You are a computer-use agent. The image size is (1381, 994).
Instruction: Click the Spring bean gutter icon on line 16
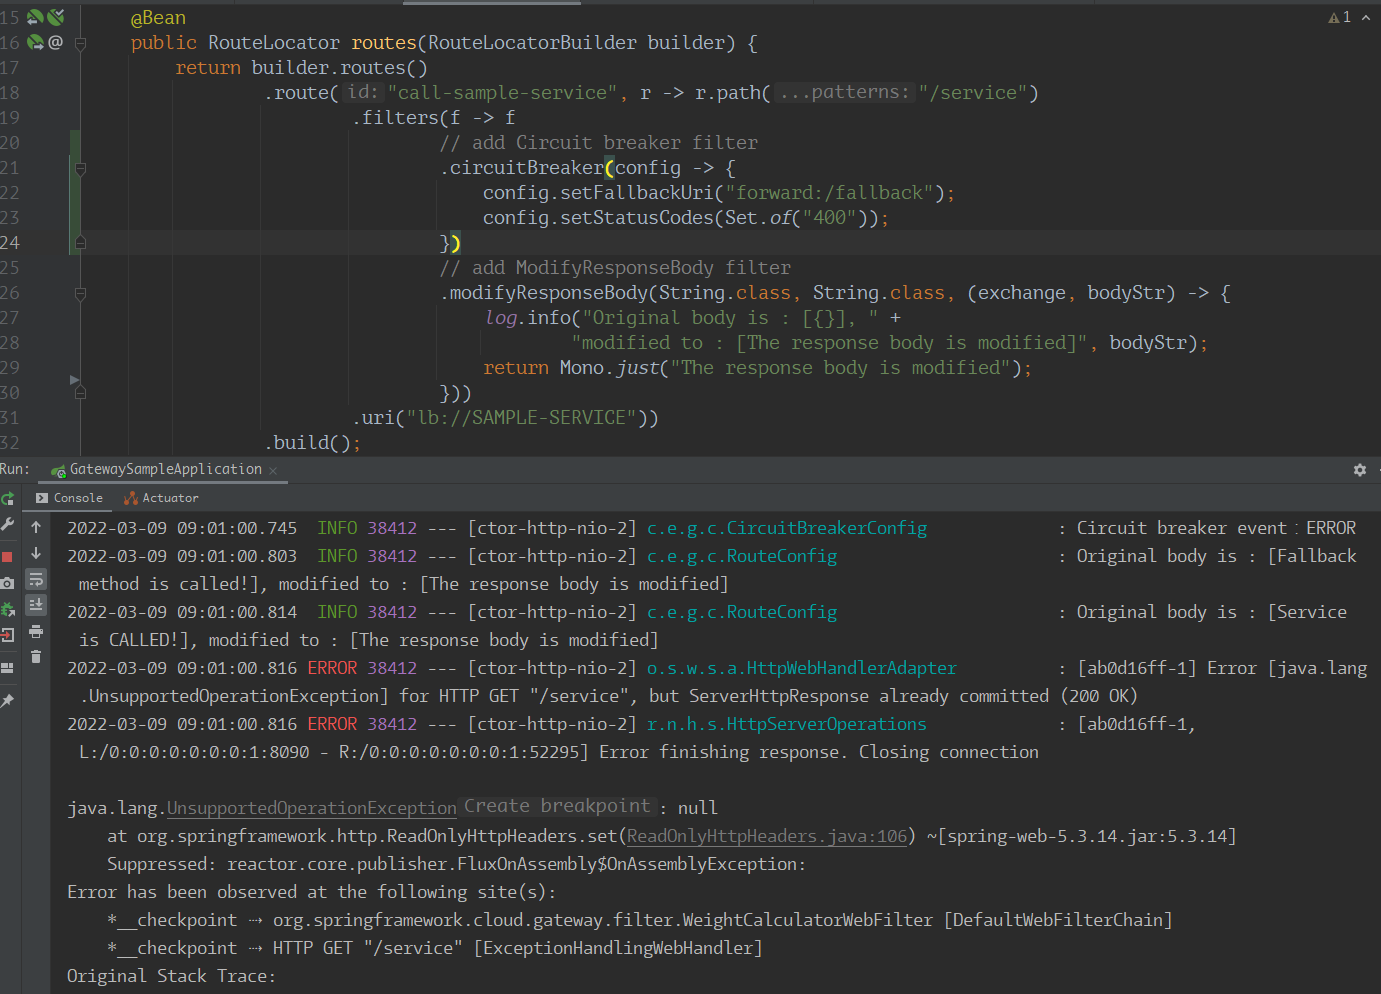click(x=35, y=42)
